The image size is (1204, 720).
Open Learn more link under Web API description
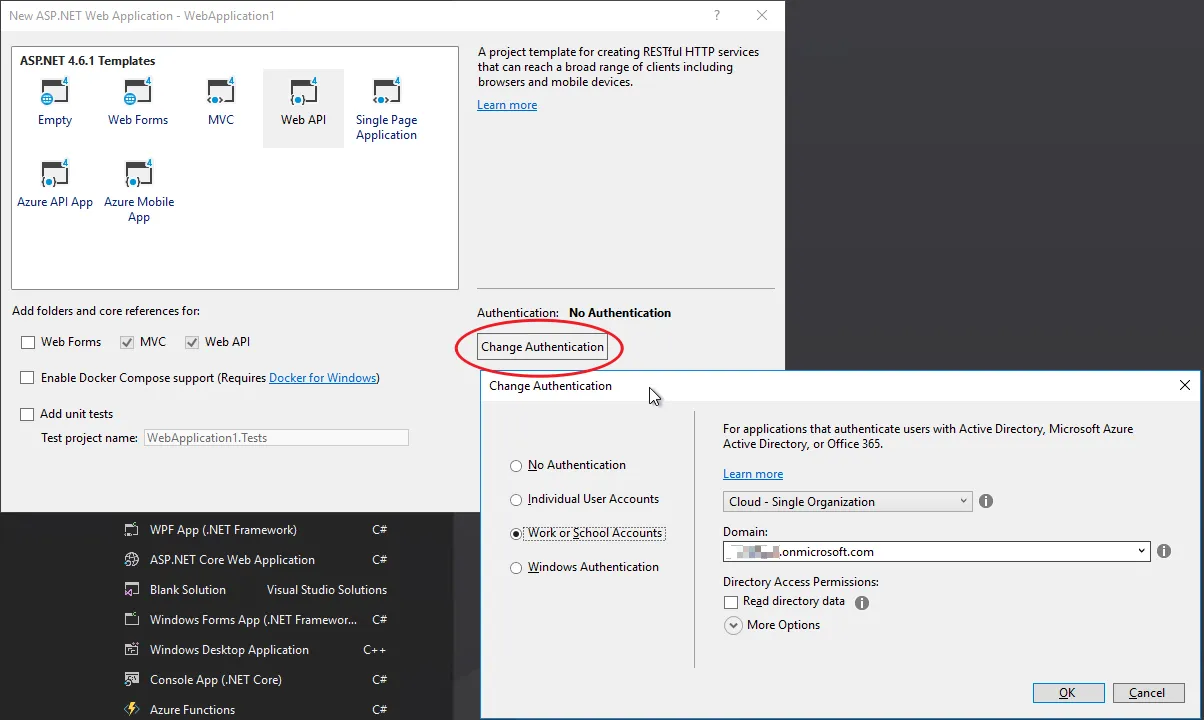pyautogui.click(x=507, y=105)
